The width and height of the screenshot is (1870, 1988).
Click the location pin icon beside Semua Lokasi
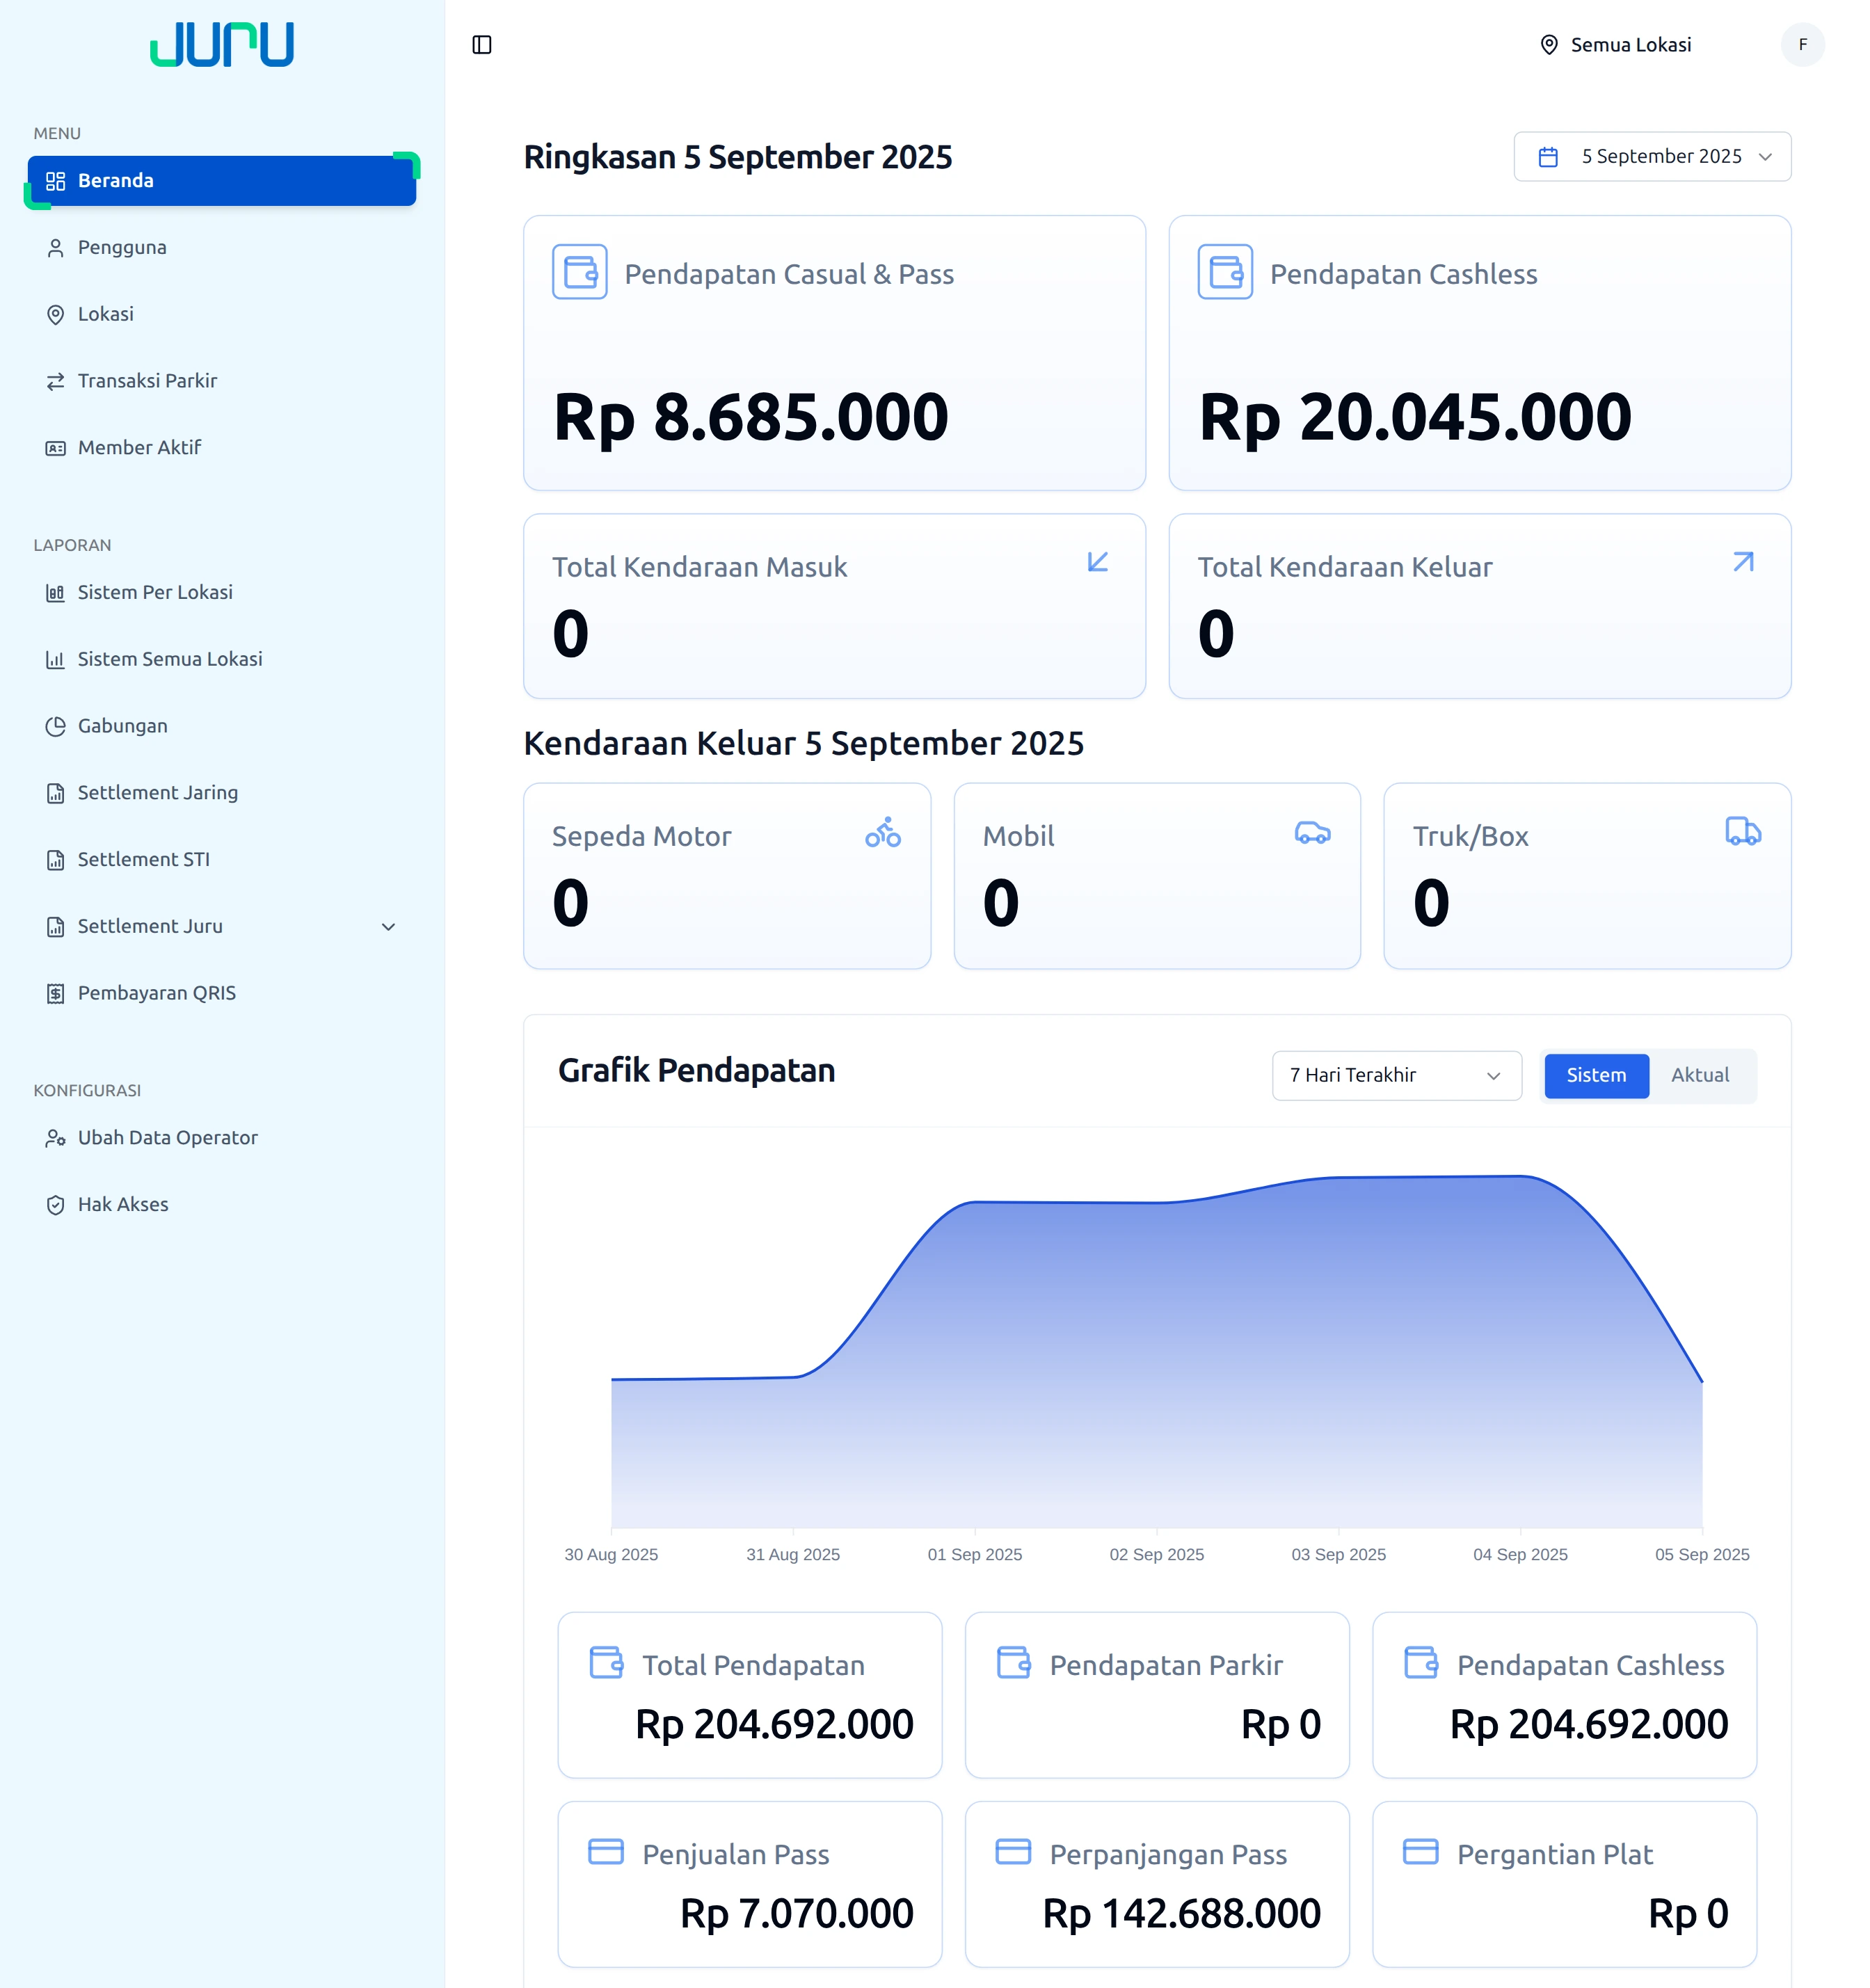pyautogui.click(x=1549, y=45)
